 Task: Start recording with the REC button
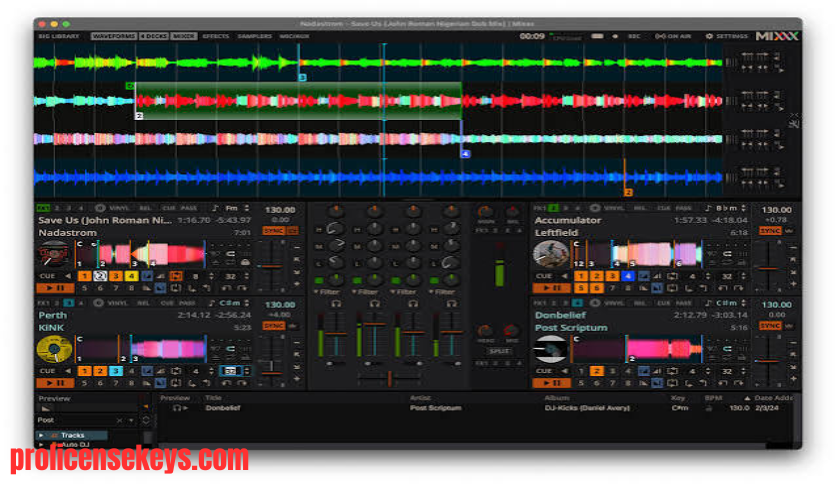click(x=634, y=36)
